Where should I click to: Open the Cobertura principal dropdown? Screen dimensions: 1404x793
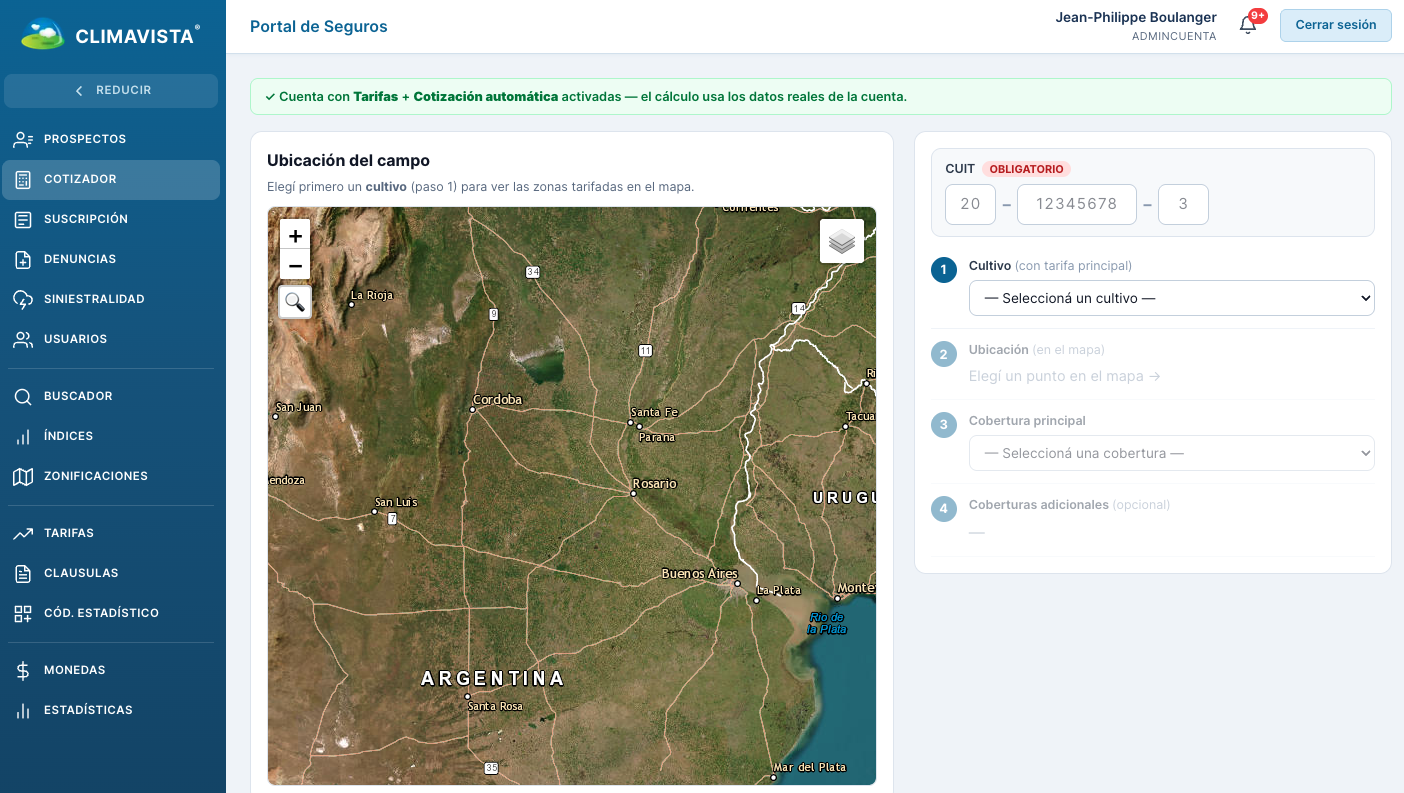coord(1171,453)
